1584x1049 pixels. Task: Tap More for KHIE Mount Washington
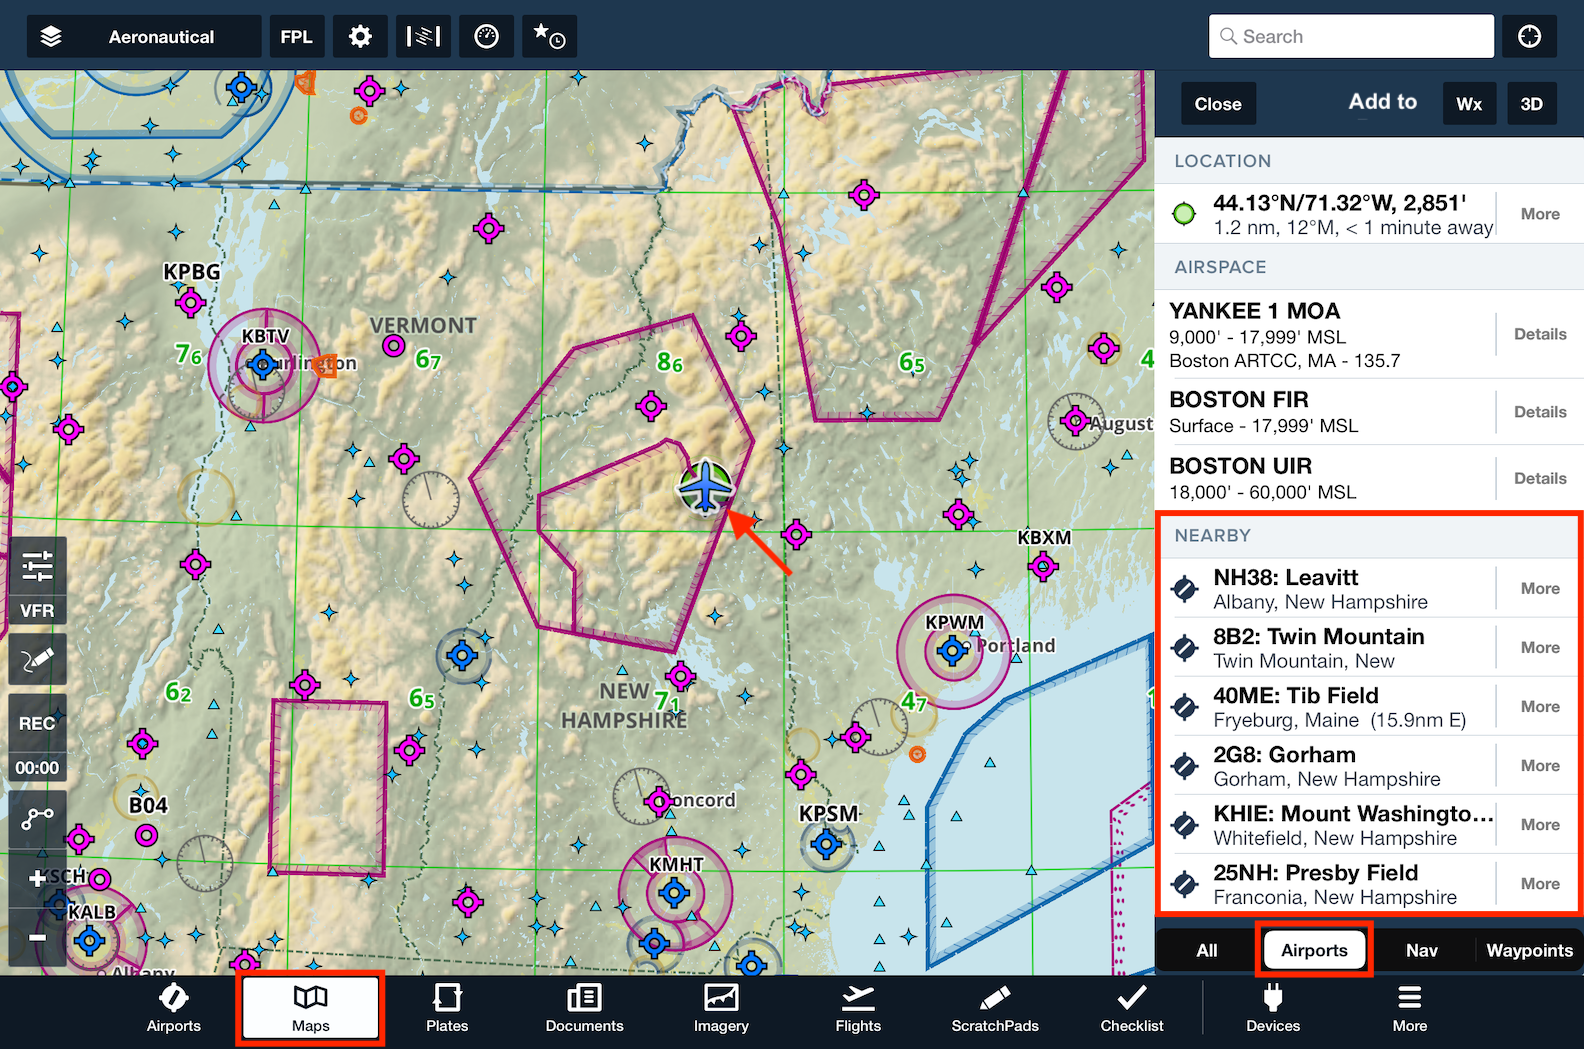[1540, 825]
